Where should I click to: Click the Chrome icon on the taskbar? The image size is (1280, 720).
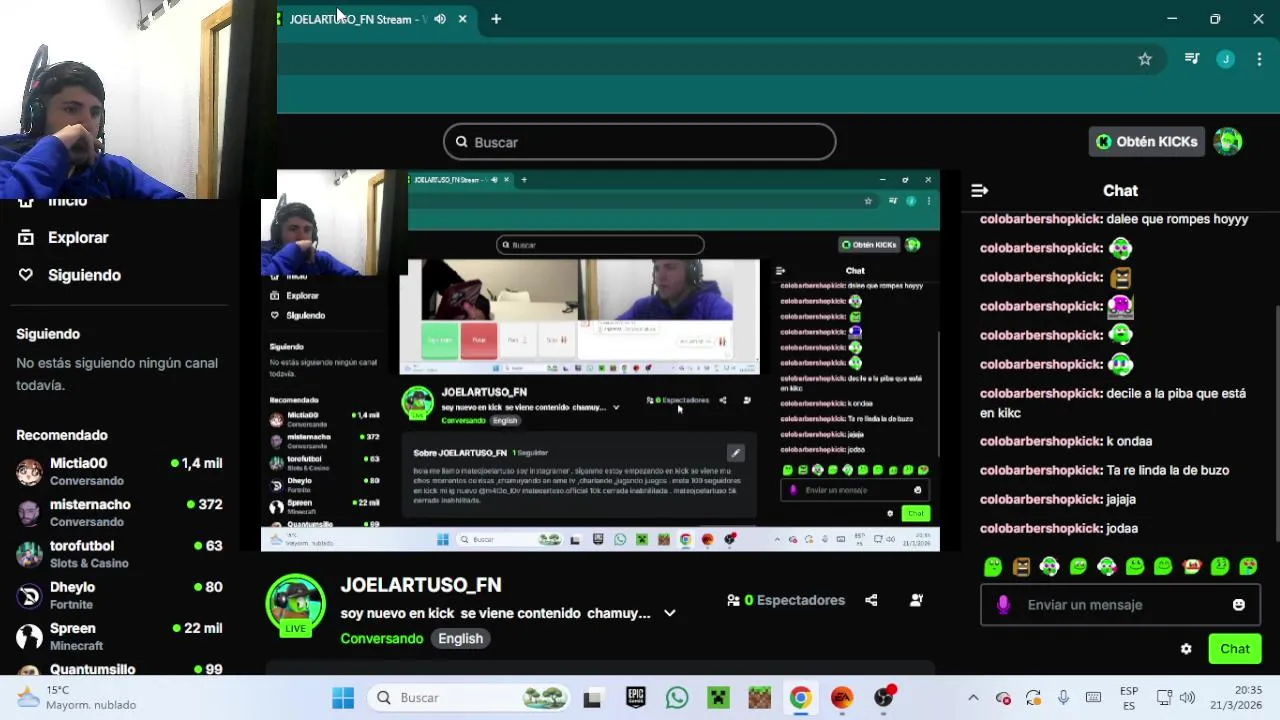(x=800, y=698)
